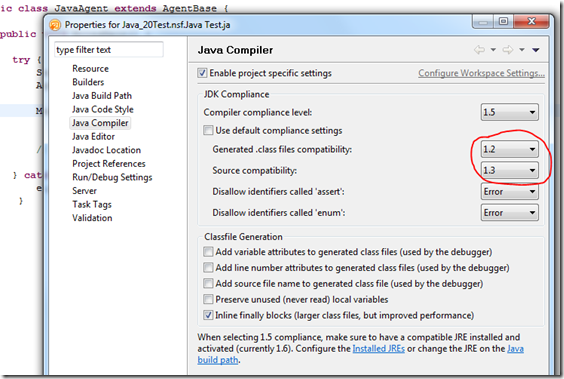Enable Preserve unused local variables checkbox

point(208,299)
